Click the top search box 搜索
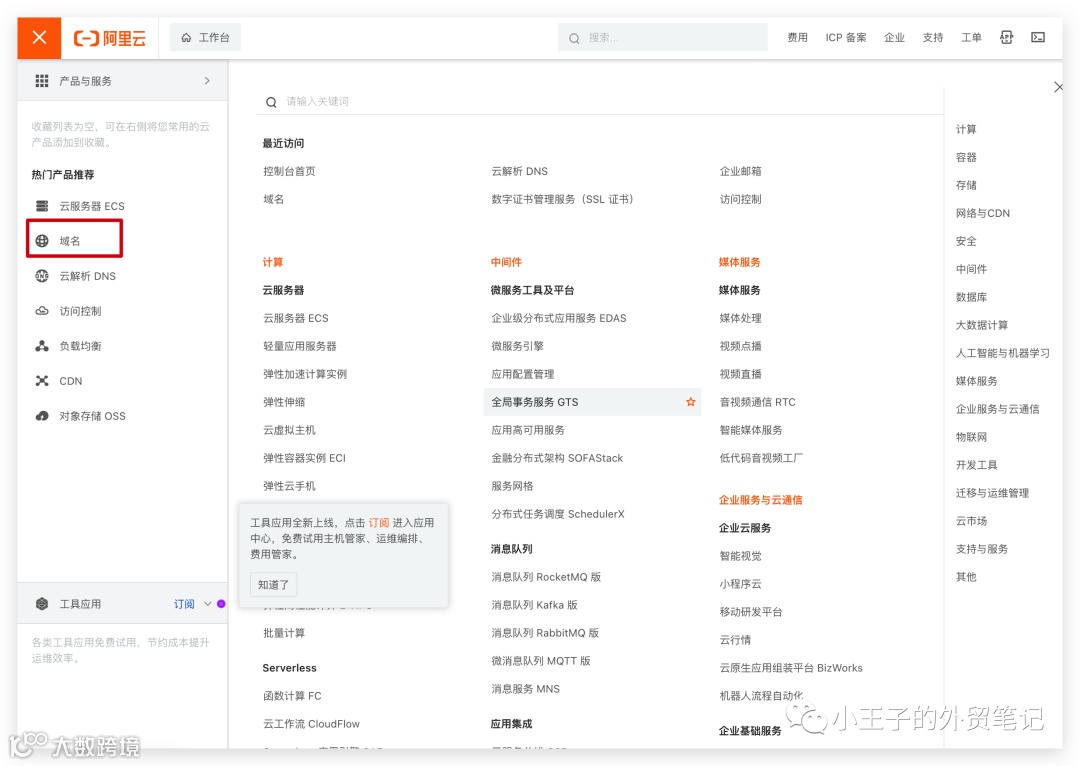The image size is (1080, 766). pos(663,38)
